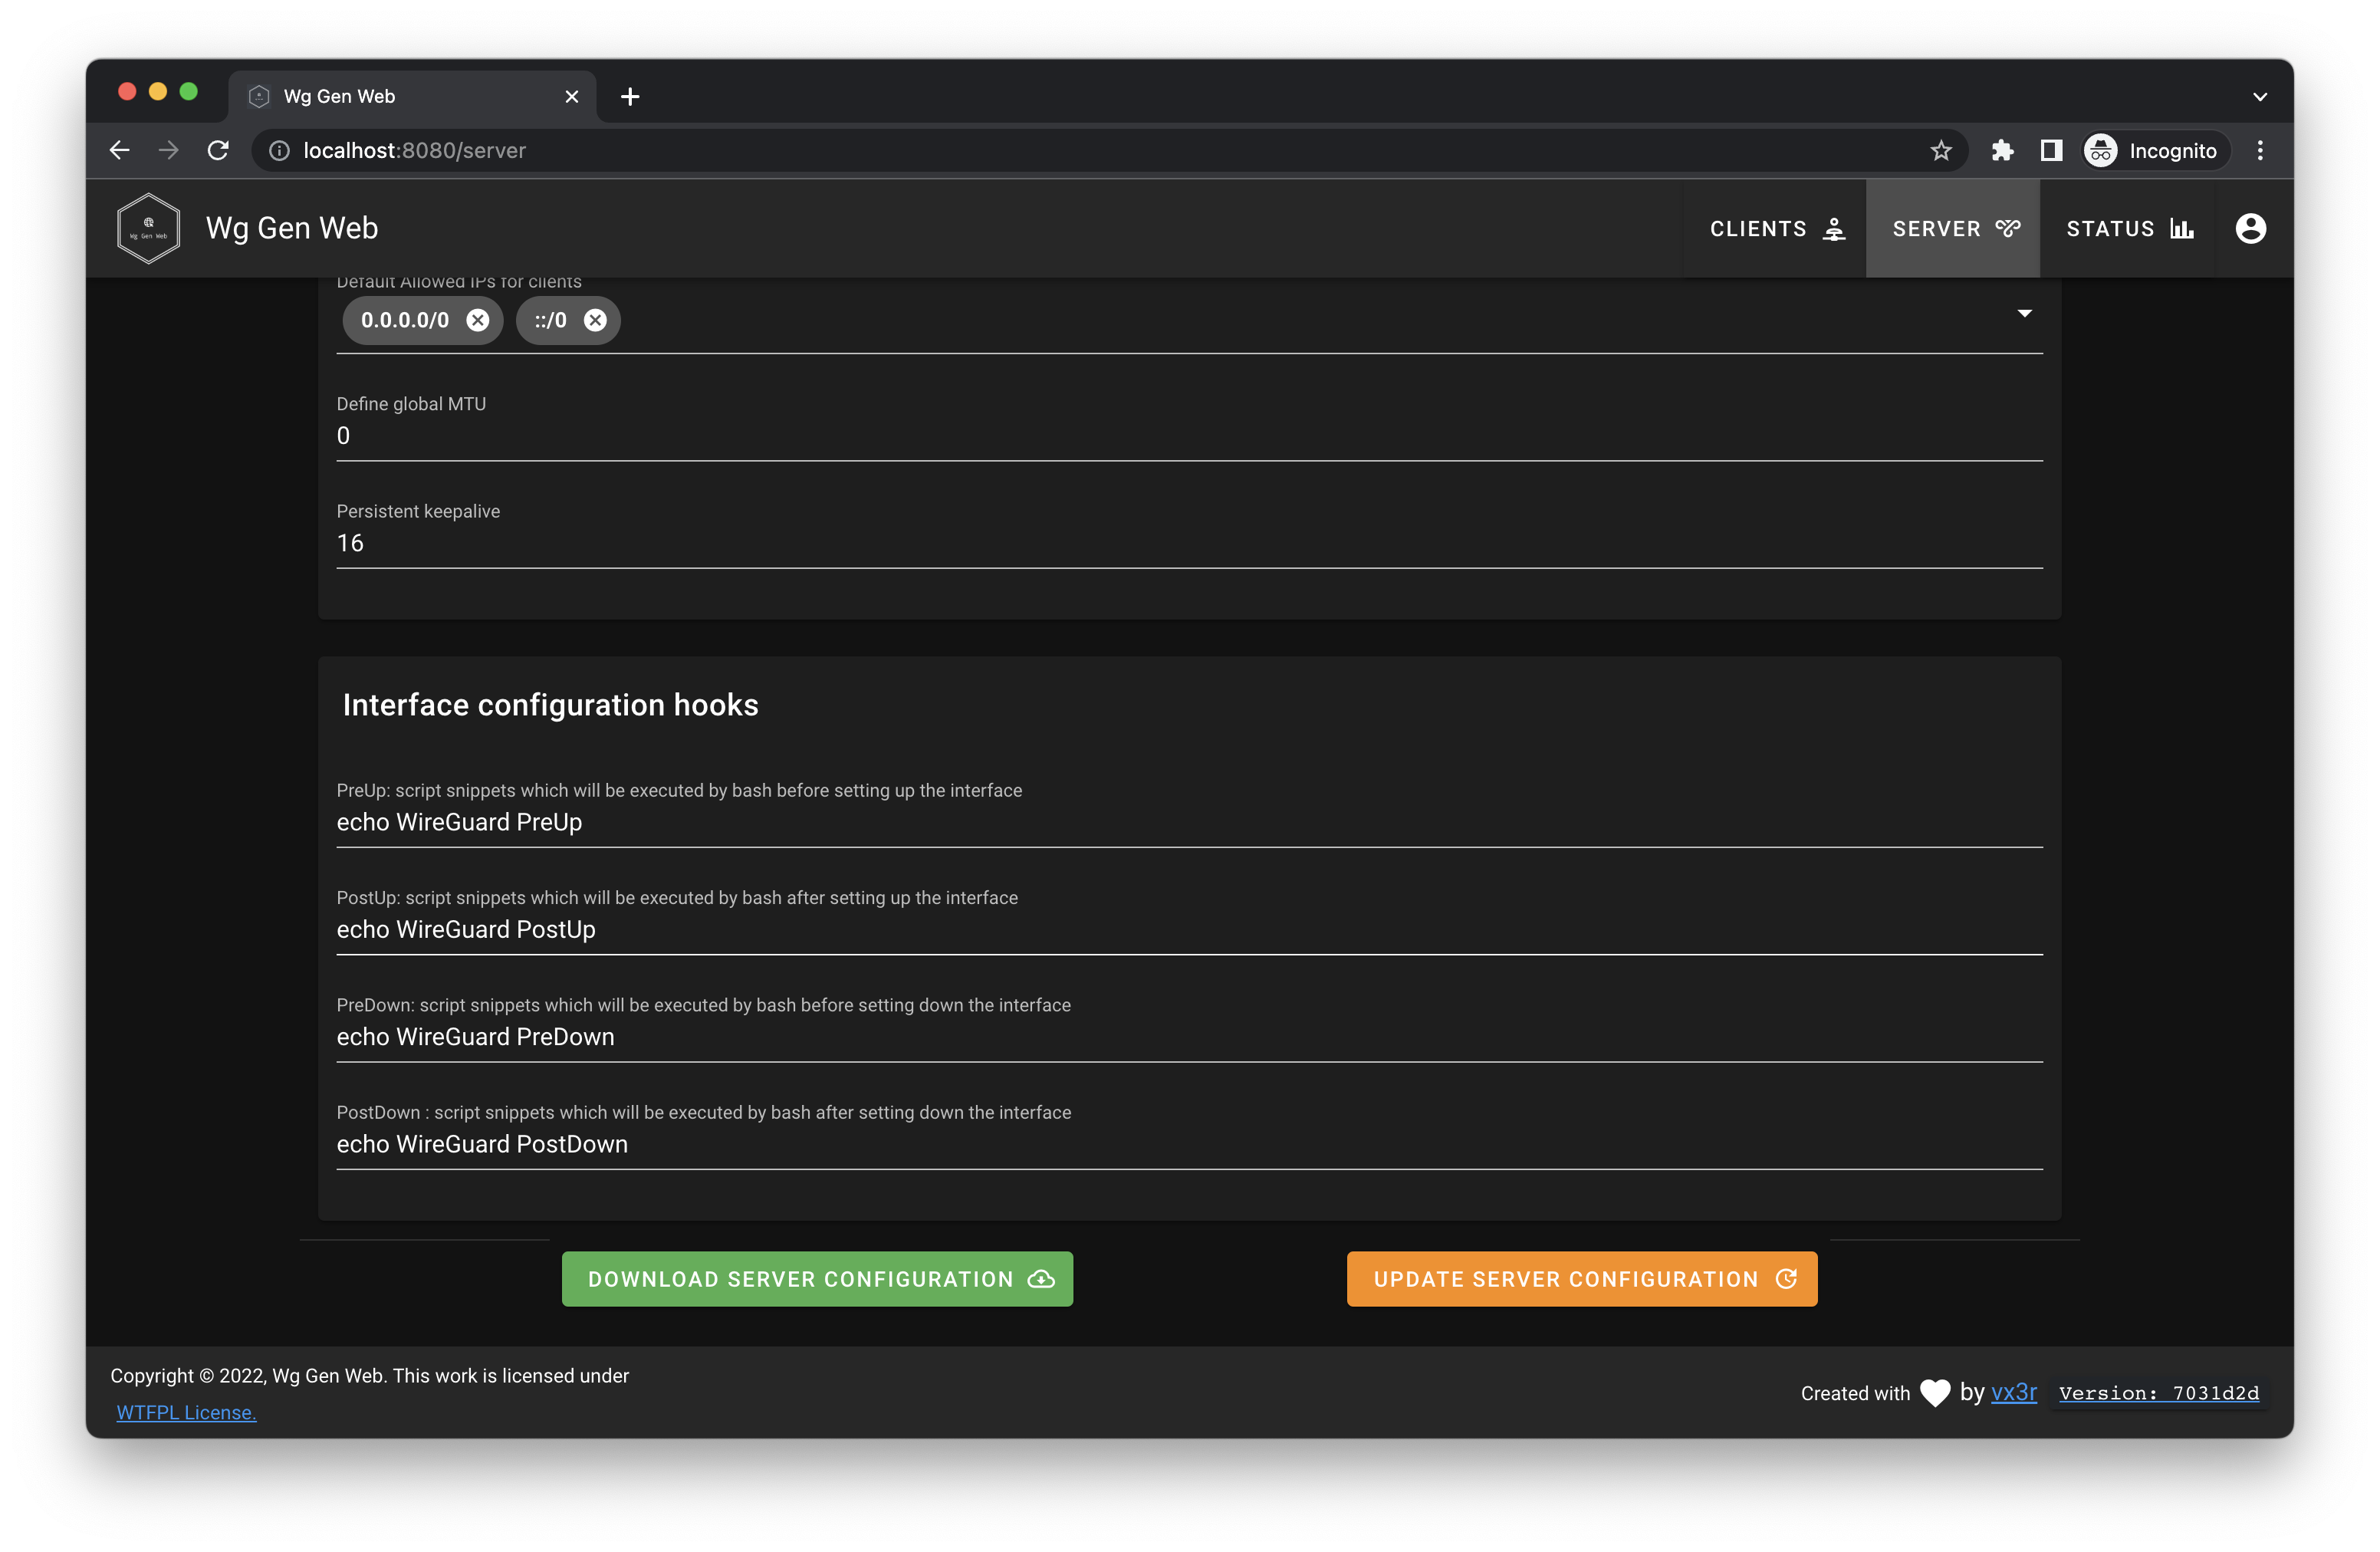
Task: Open the browser side panel icon
Action: point(2051,150)
